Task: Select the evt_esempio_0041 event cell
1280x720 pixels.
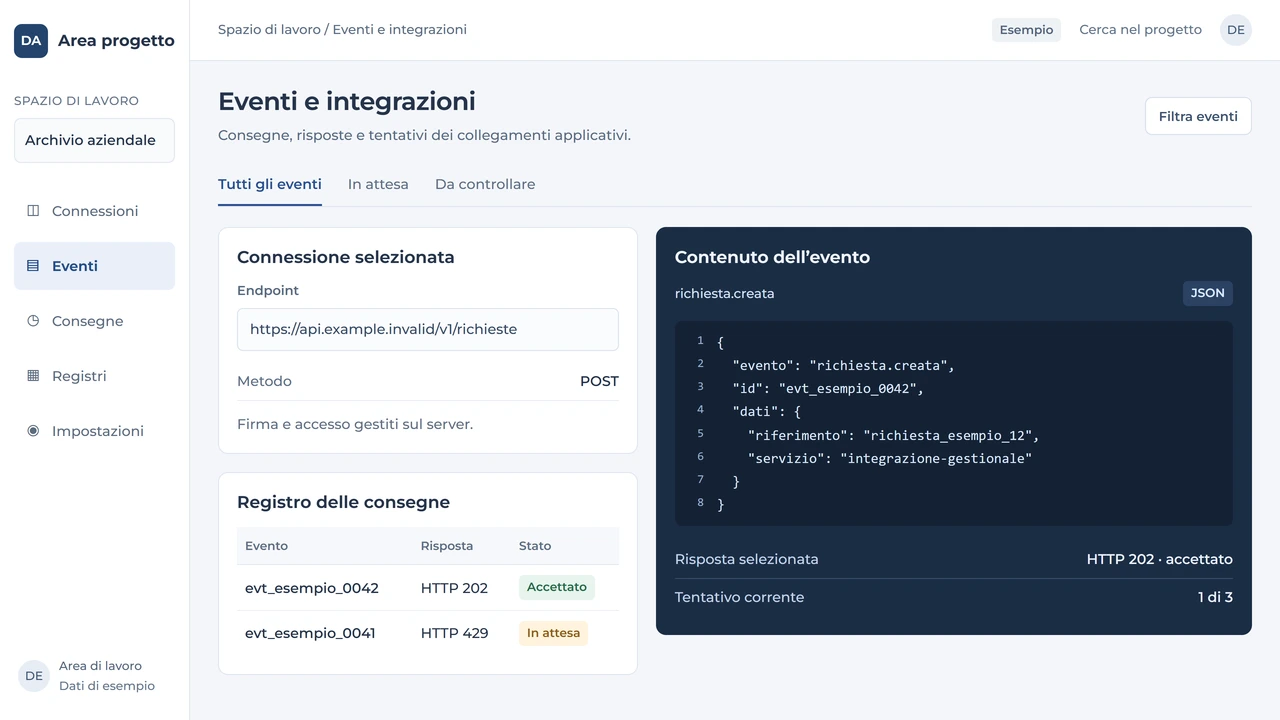Action: (x=310, y=633)
